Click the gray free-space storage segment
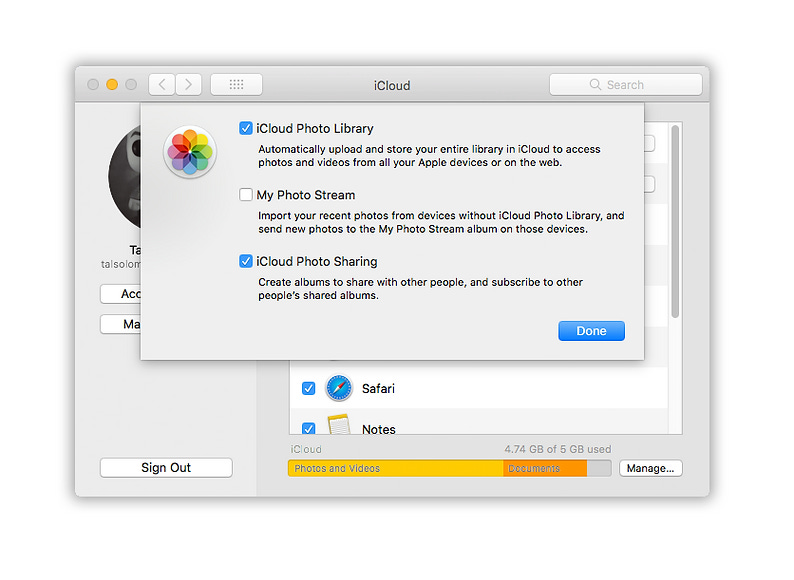 tap(599, 469)
